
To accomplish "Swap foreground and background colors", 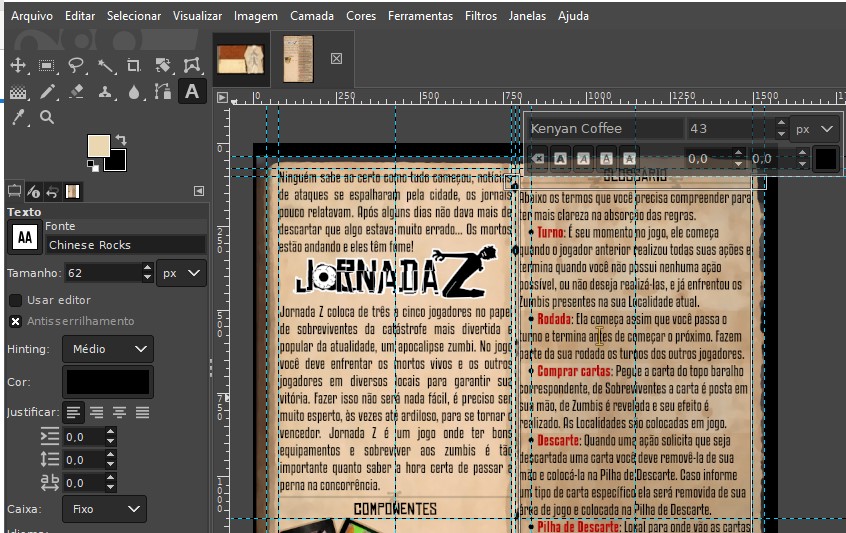I will [121, 140].
